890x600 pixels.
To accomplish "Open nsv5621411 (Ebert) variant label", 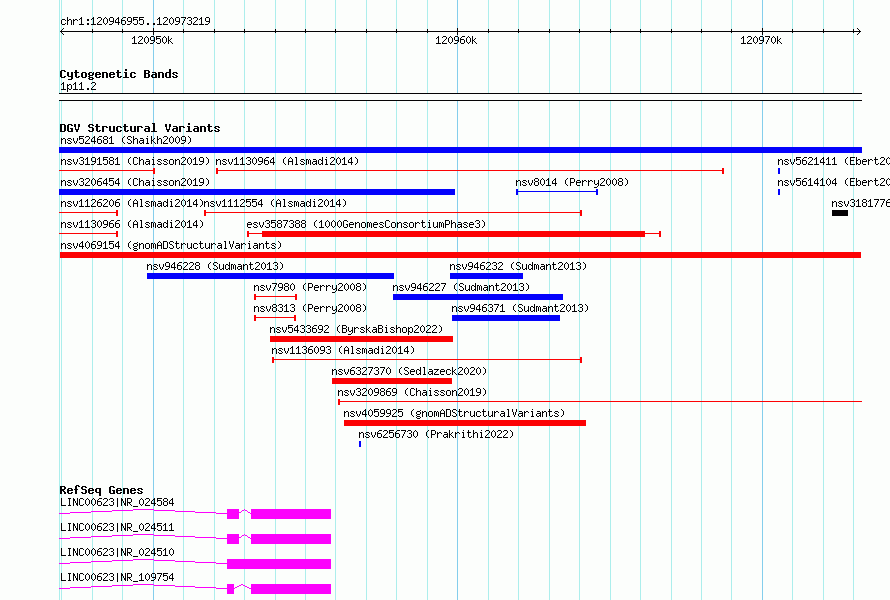I will [833, 161].
